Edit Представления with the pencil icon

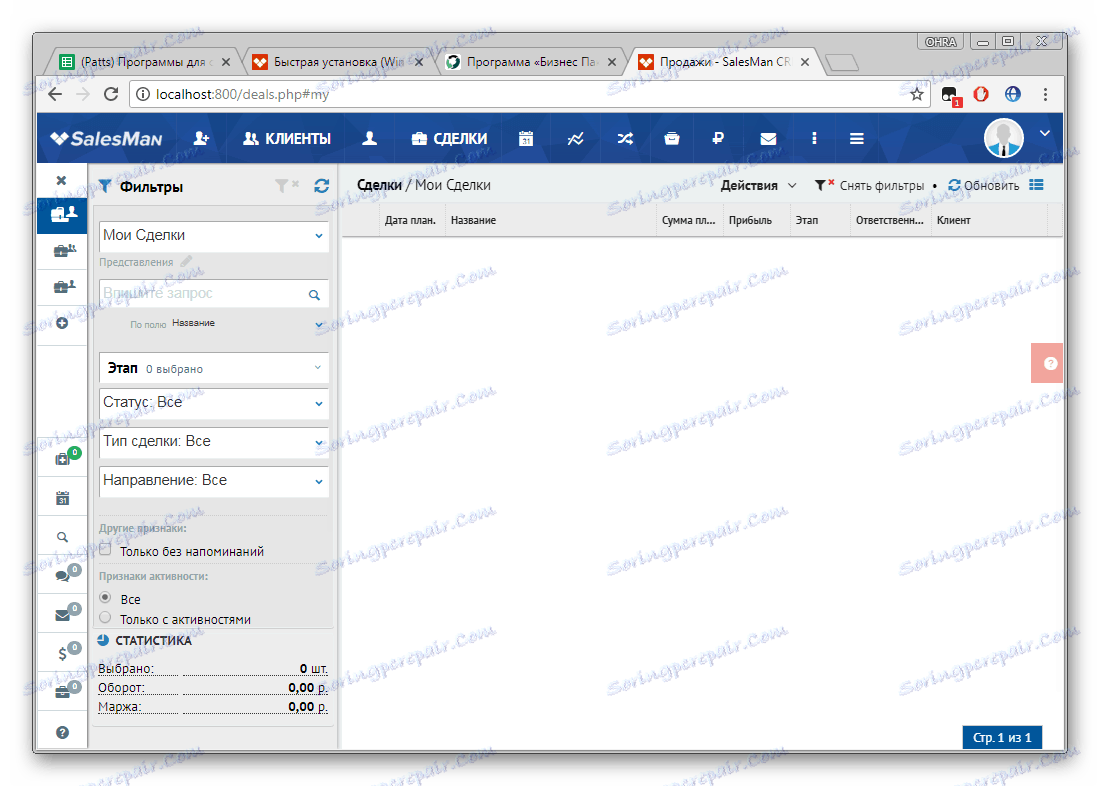186,261
